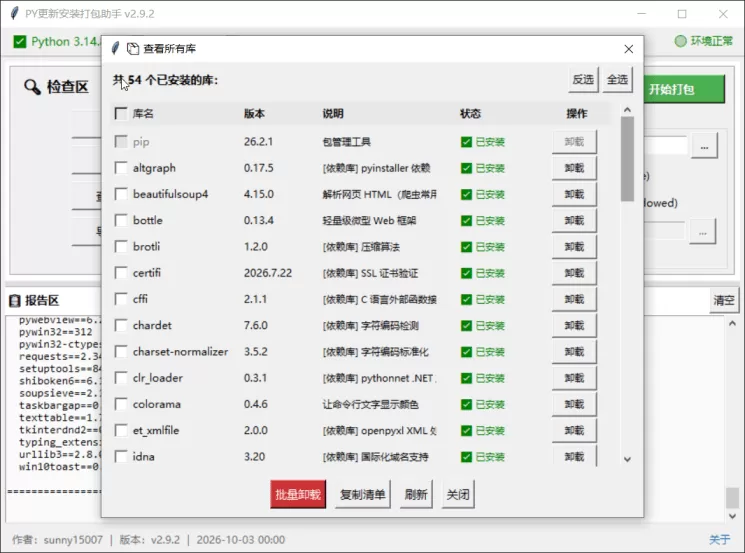
Task: Check the select-all checkbox beside 库名 header
Action: tap(121, 114)
